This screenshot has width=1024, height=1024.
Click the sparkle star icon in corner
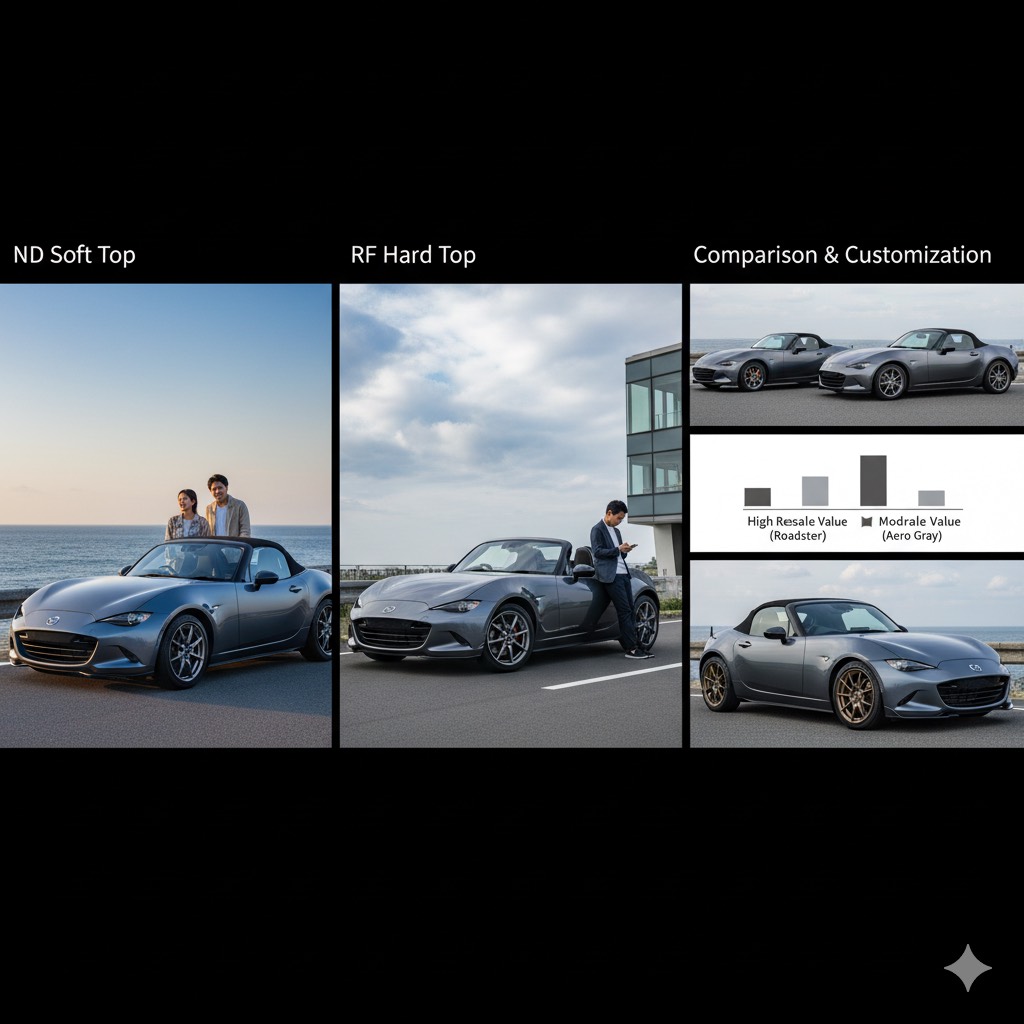point(967,968)
